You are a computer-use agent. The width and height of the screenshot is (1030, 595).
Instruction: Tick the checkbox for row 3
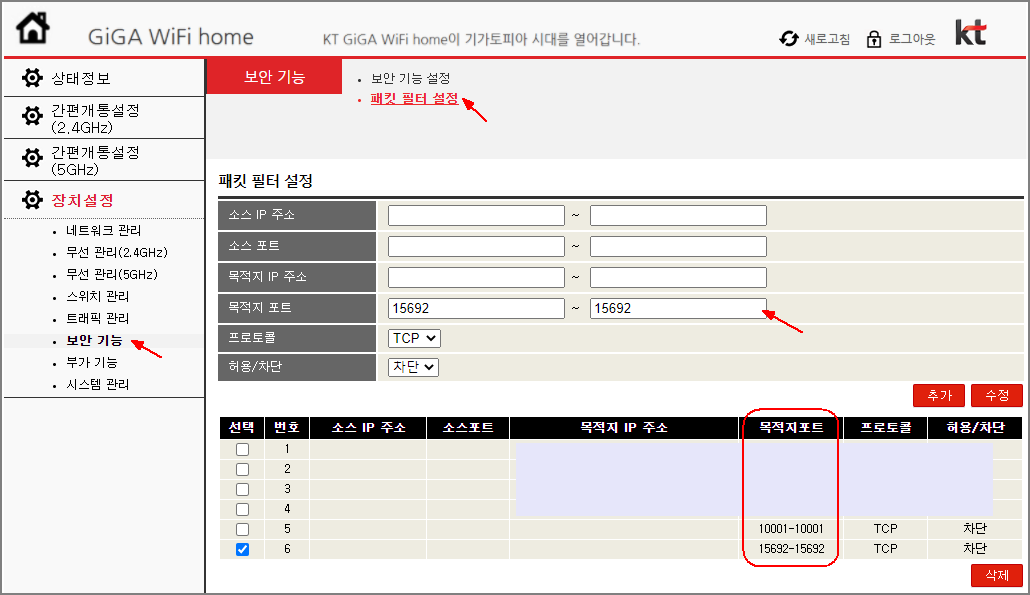point(242,489)
